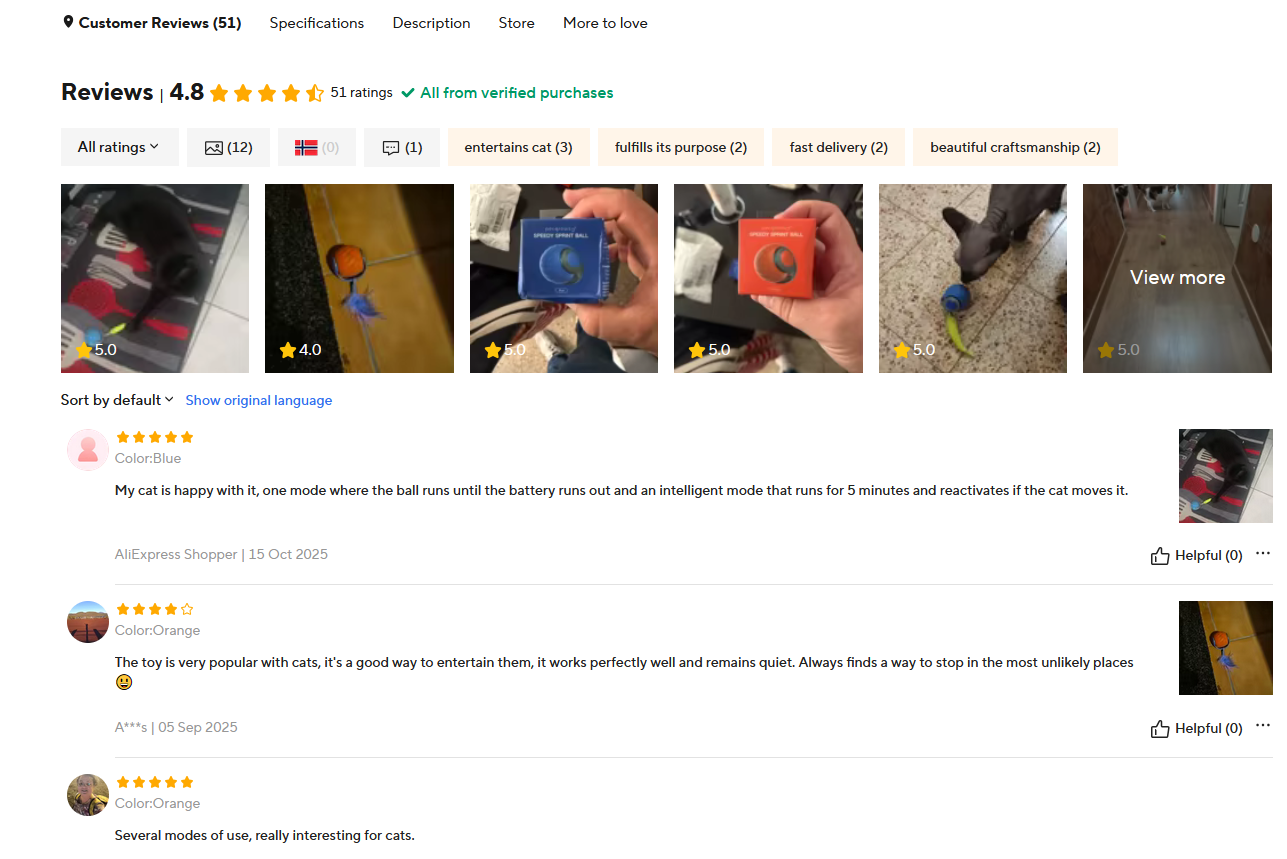The image size is (1287, 859).
Task: Mark the 15 Oct 2025 review helpful
Action: (x=1197, y=555)
